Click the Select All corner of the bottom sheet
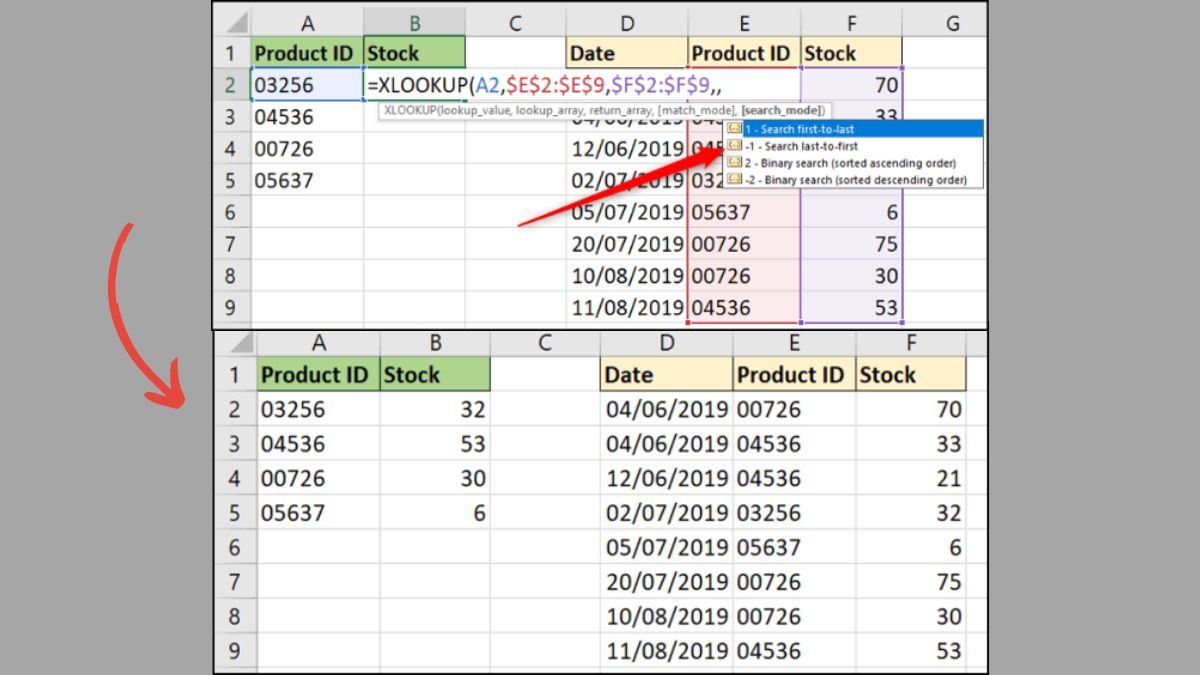Viewport: 1200px width, 675px height. point(241,342)
